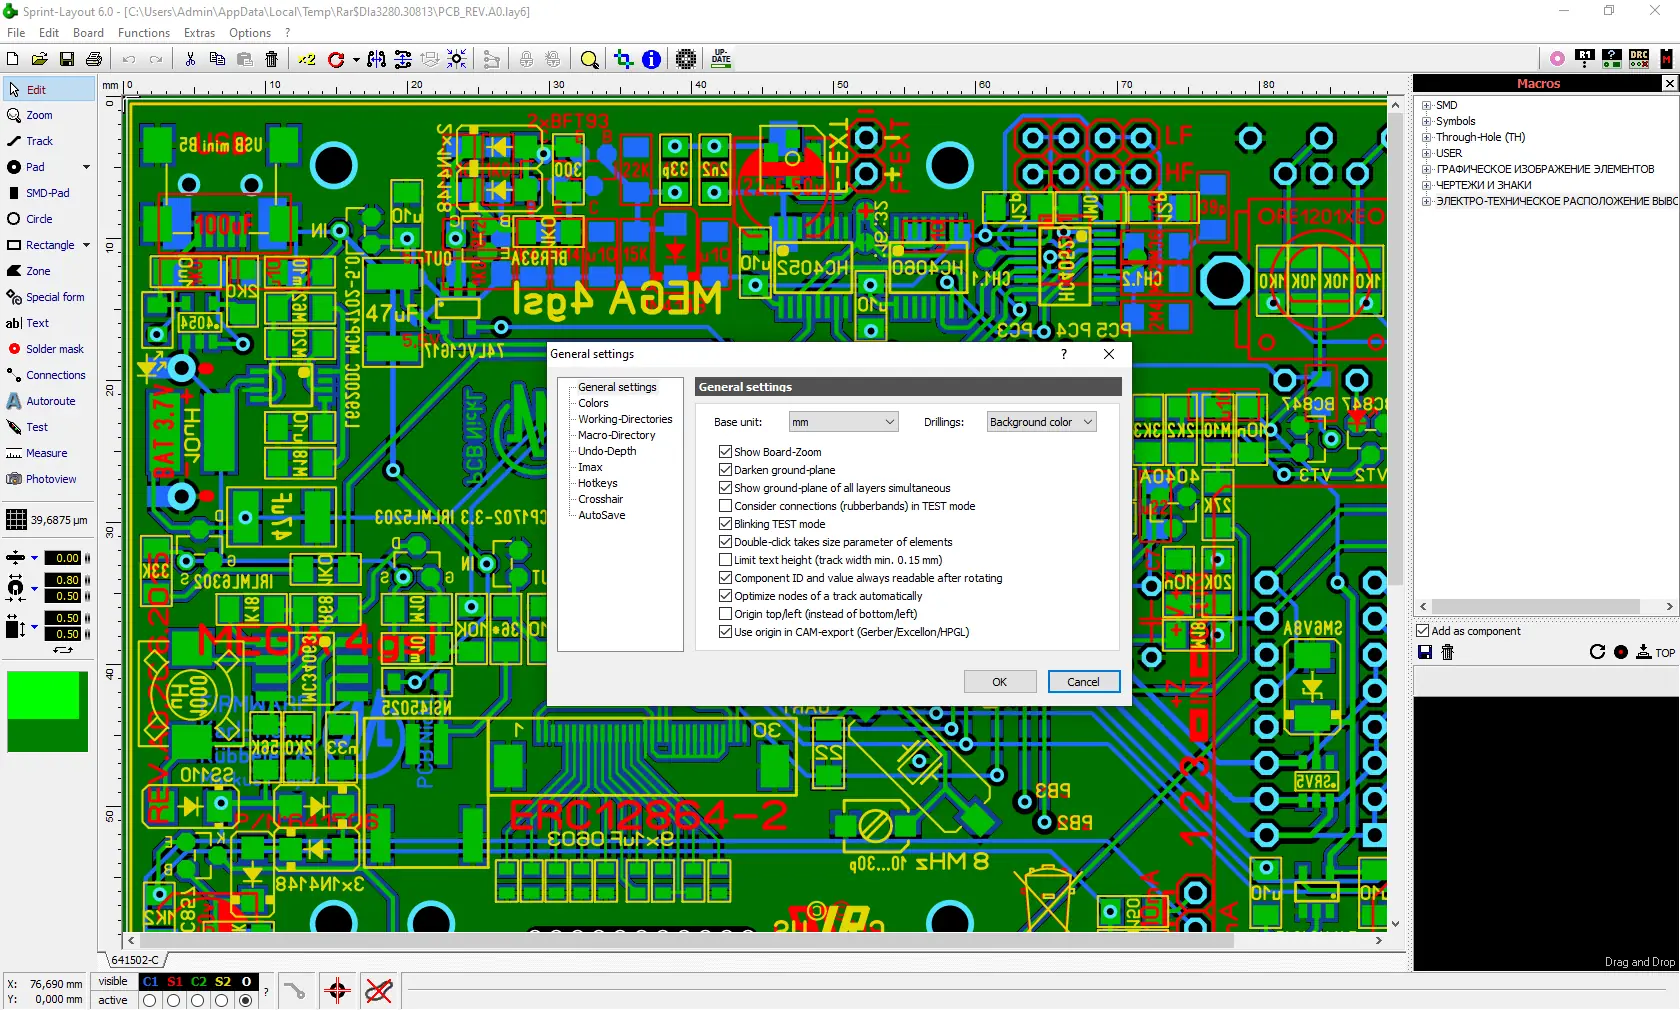Viewport: 1680px width, 1010px height.
Task: Open the Extras menu
Action: pos(199,33)
